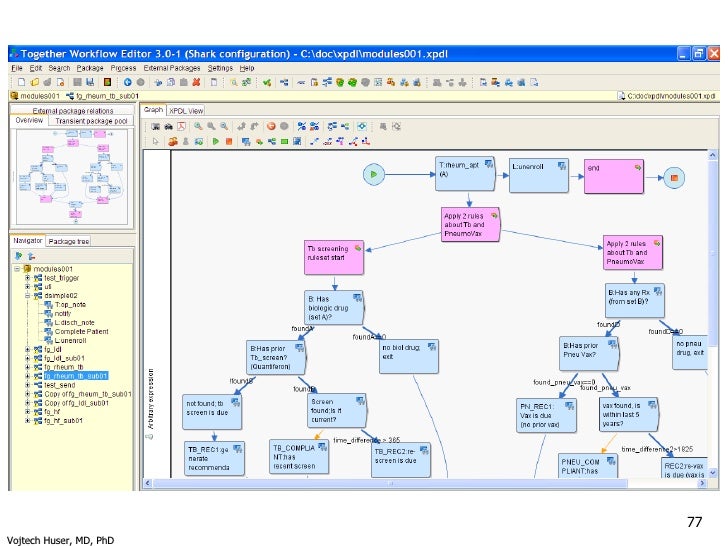Open the File menu
Viewport: 728px width, 546px height.
pos(17,68)
